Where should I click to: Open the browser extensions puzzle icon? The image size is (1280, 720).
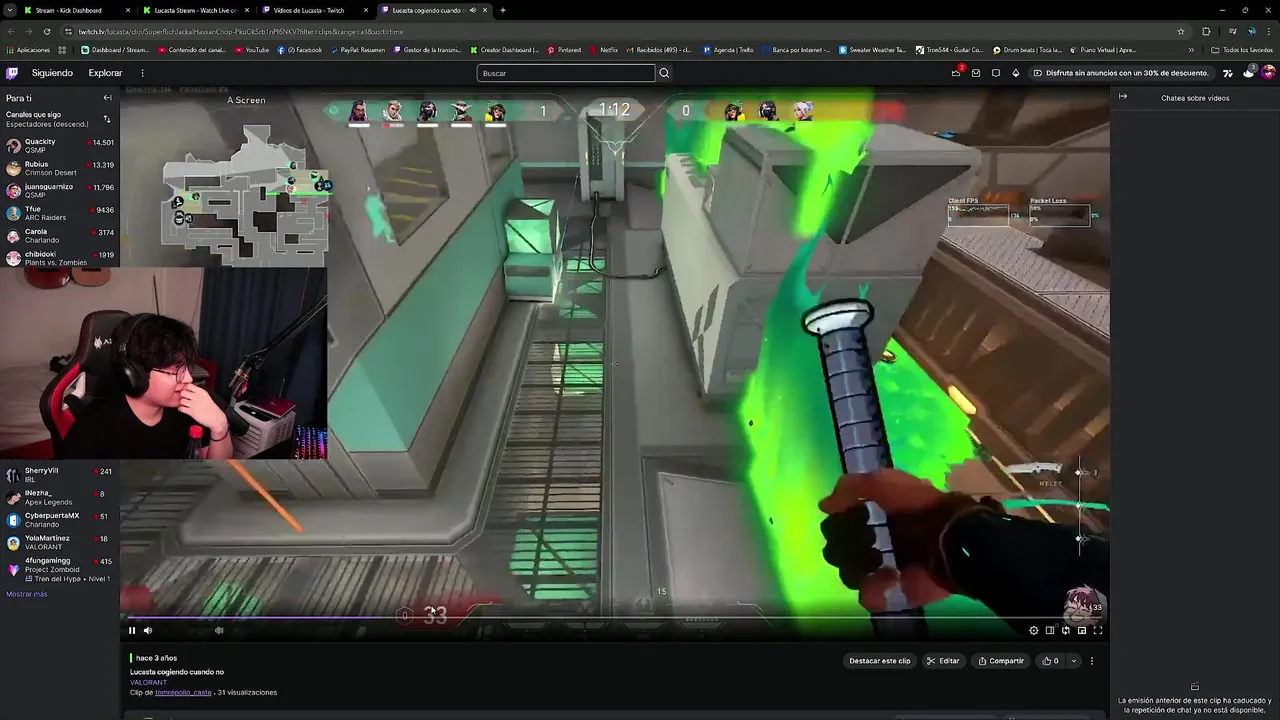coord(1206,31)
